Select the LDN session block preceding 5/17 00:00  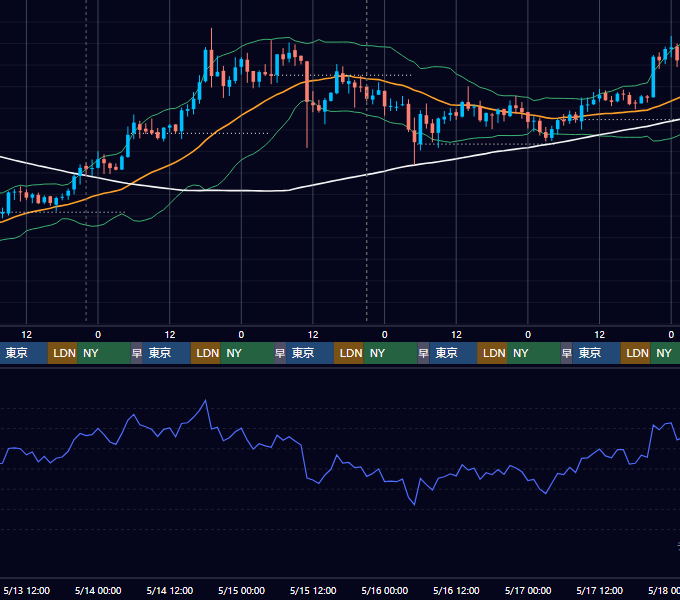[x=492, y=353]
